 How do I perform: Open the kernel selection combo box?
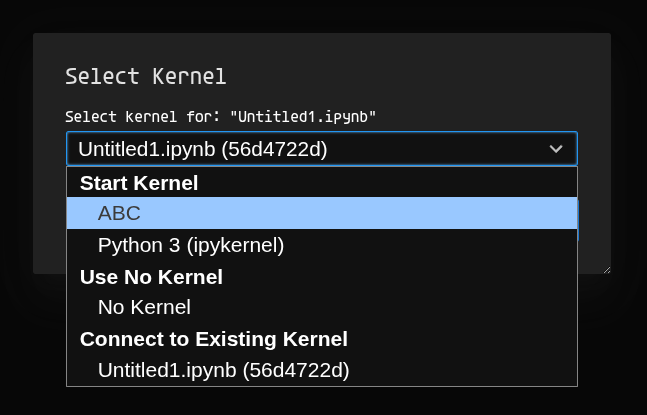pos(321,149)
